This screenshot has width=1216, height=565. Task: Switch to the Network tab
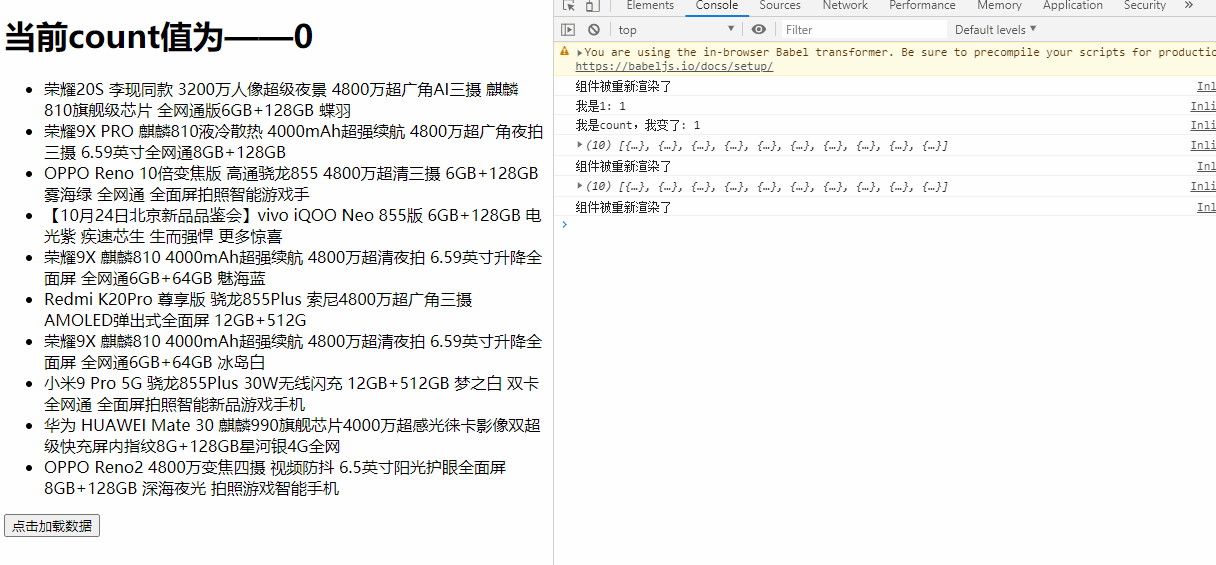pyautogui.click(x=845, y=6)
